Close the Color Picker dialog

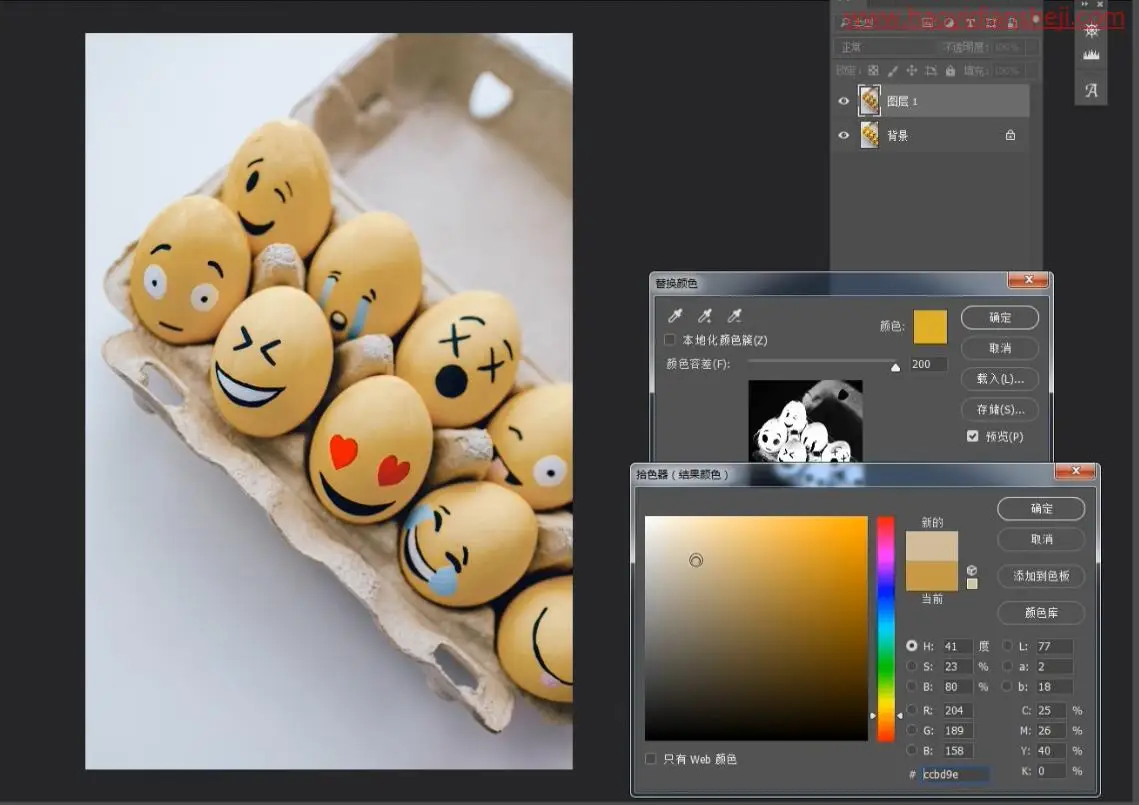1076,471
